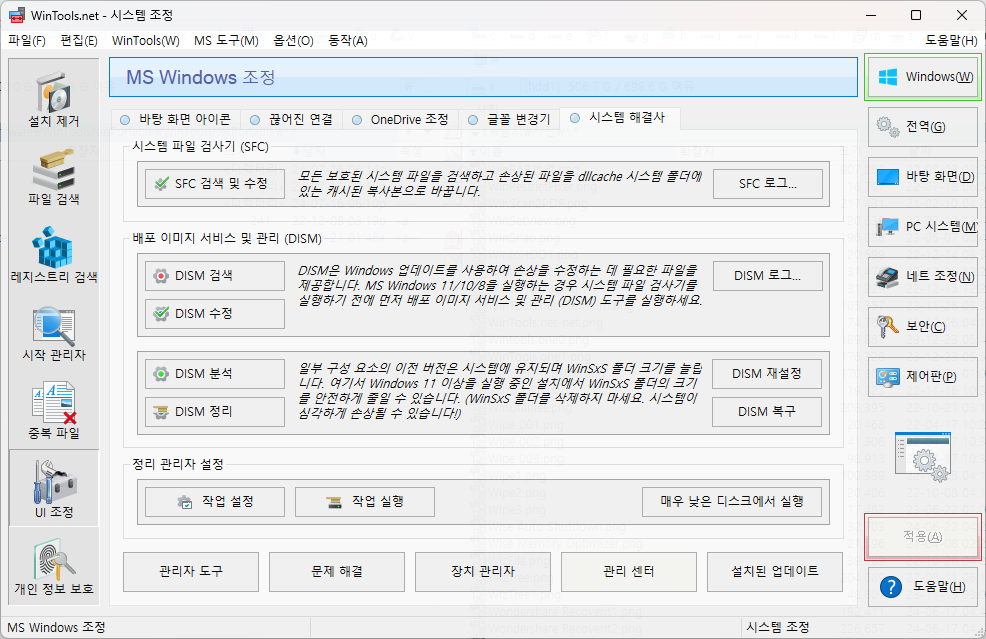This screenshot has width=986, height=639.
Task: Start DISM 검색 scan
Action: point(214,275)
